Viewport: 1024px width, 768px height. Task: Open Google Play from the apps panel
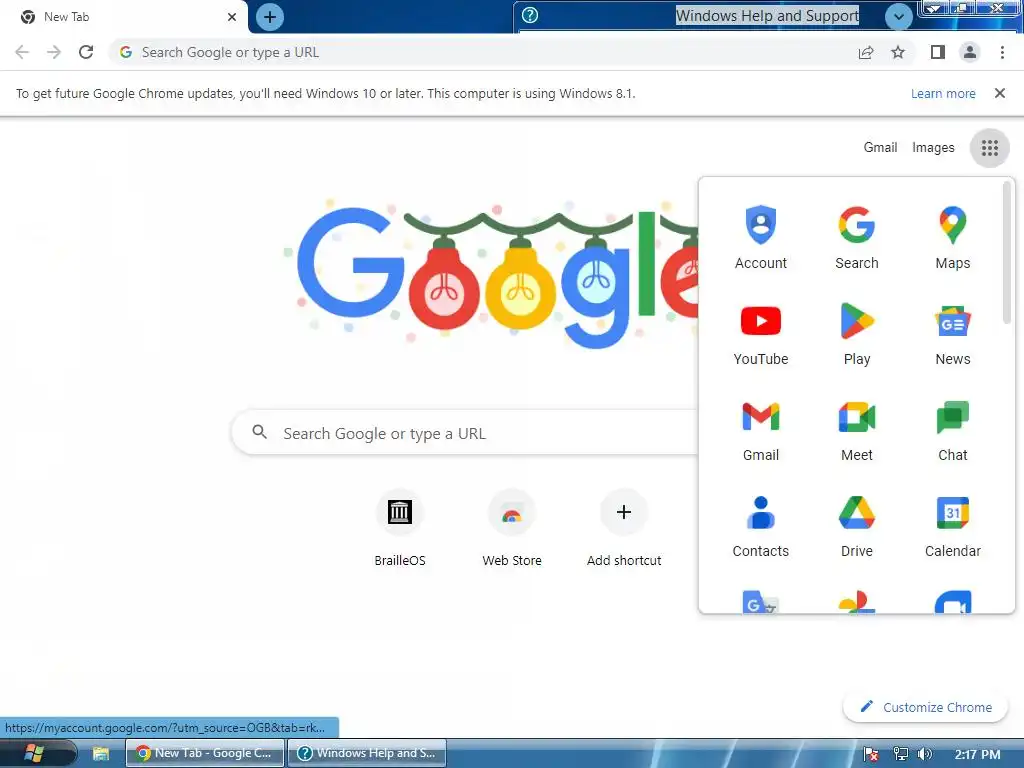[x=856, y=334]
